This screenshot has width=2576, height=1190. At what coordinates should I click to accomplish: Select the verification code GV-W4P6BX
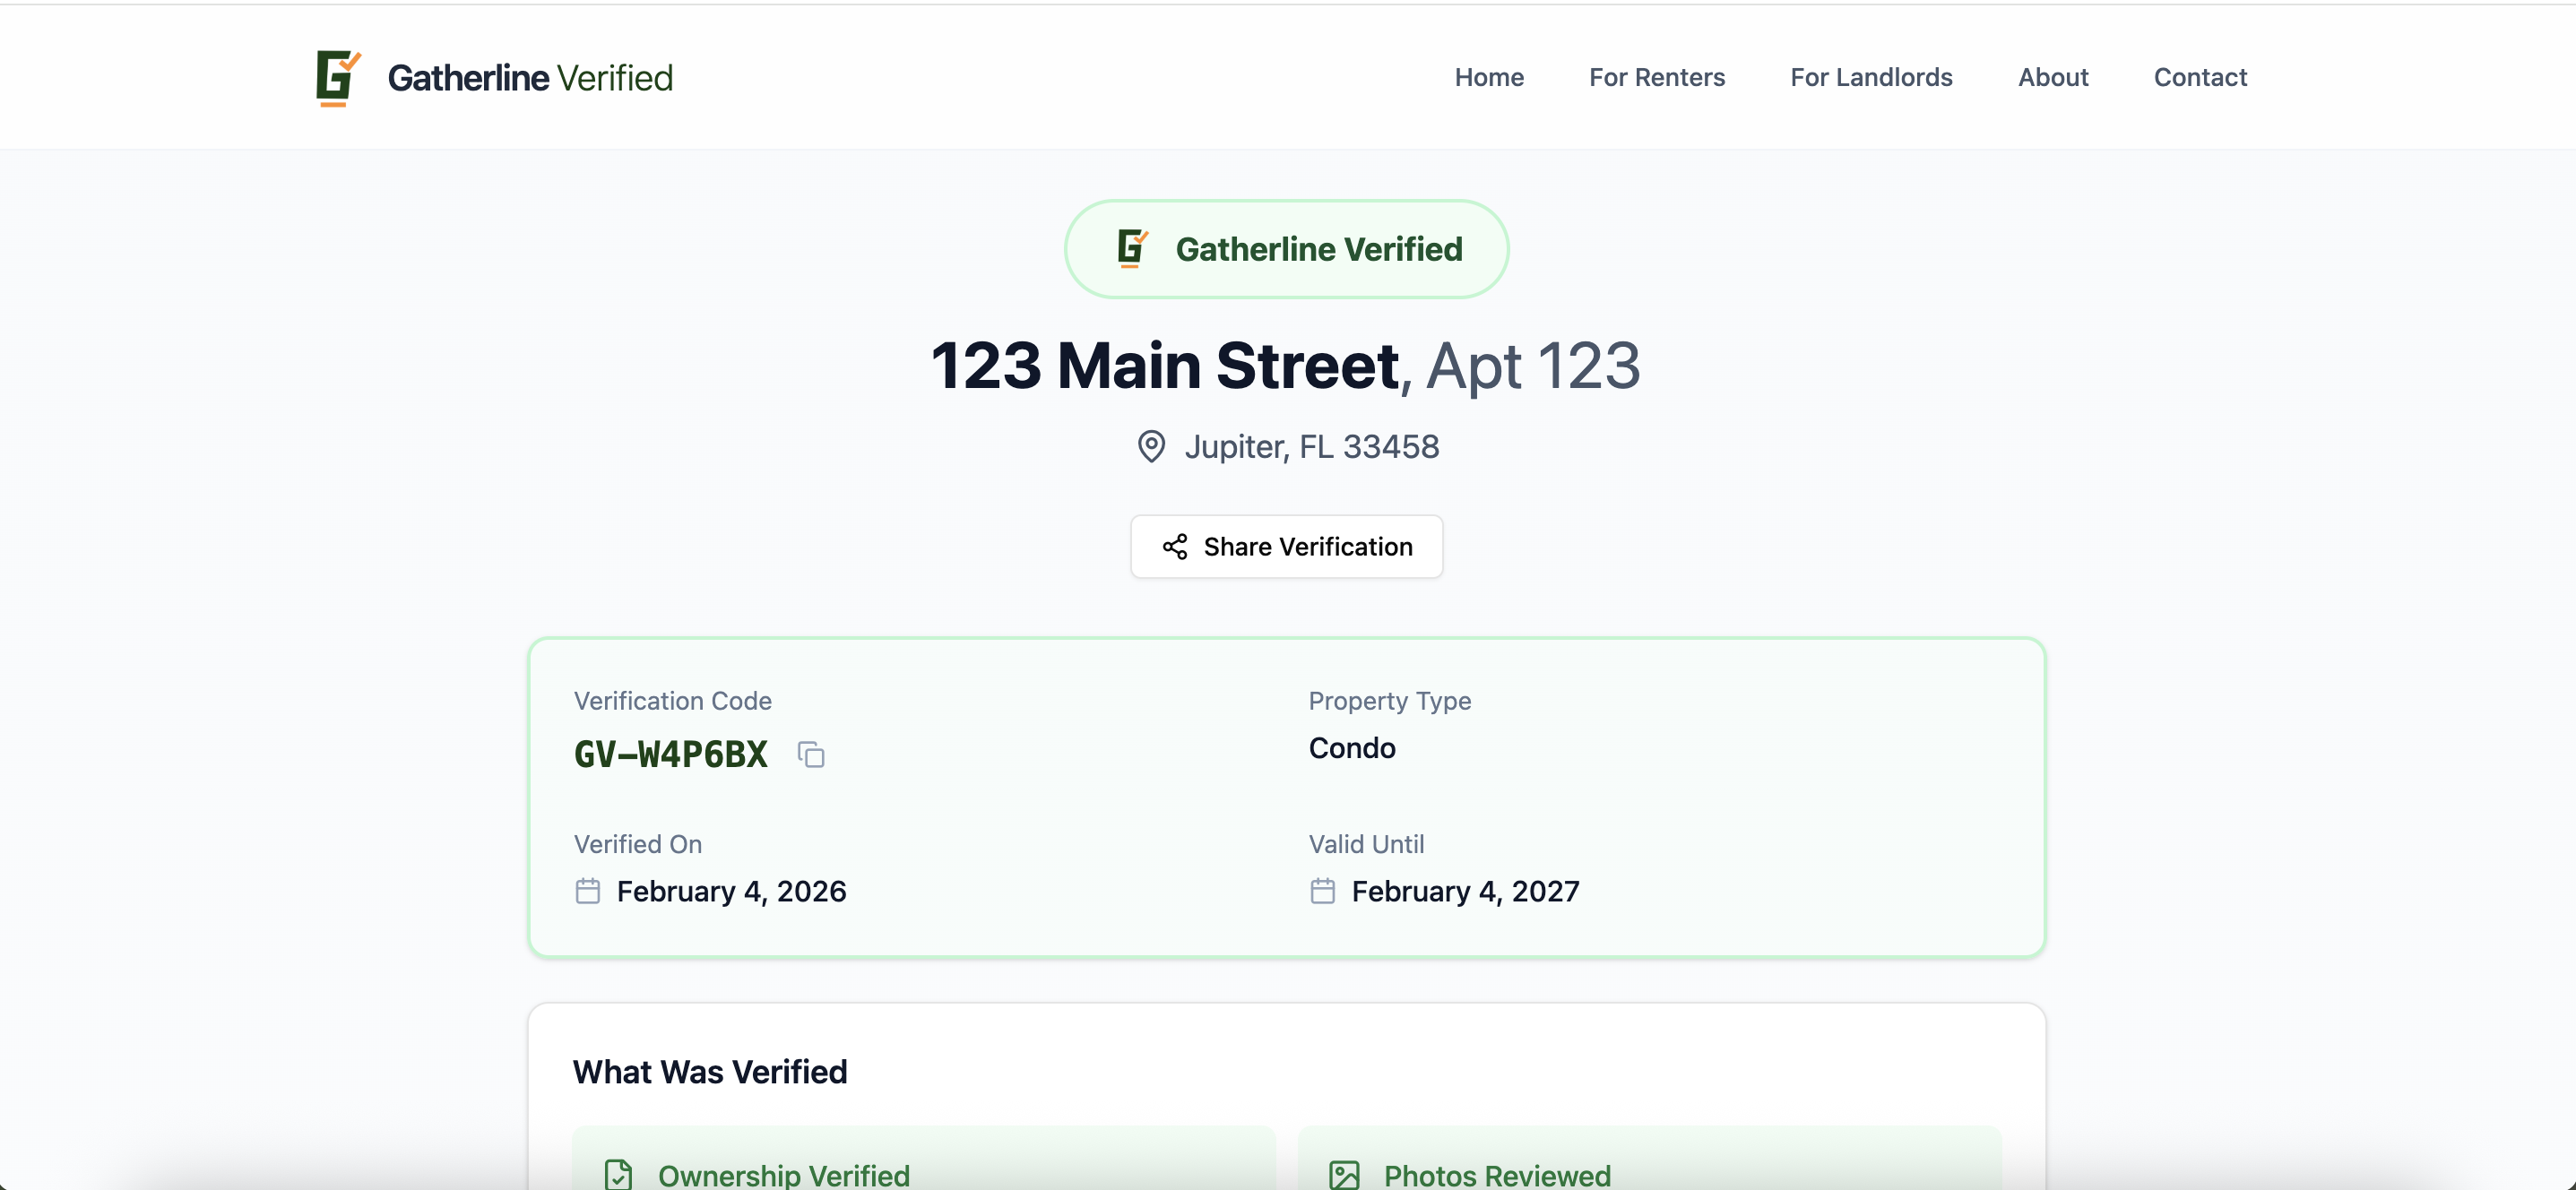tap(670, 754)
